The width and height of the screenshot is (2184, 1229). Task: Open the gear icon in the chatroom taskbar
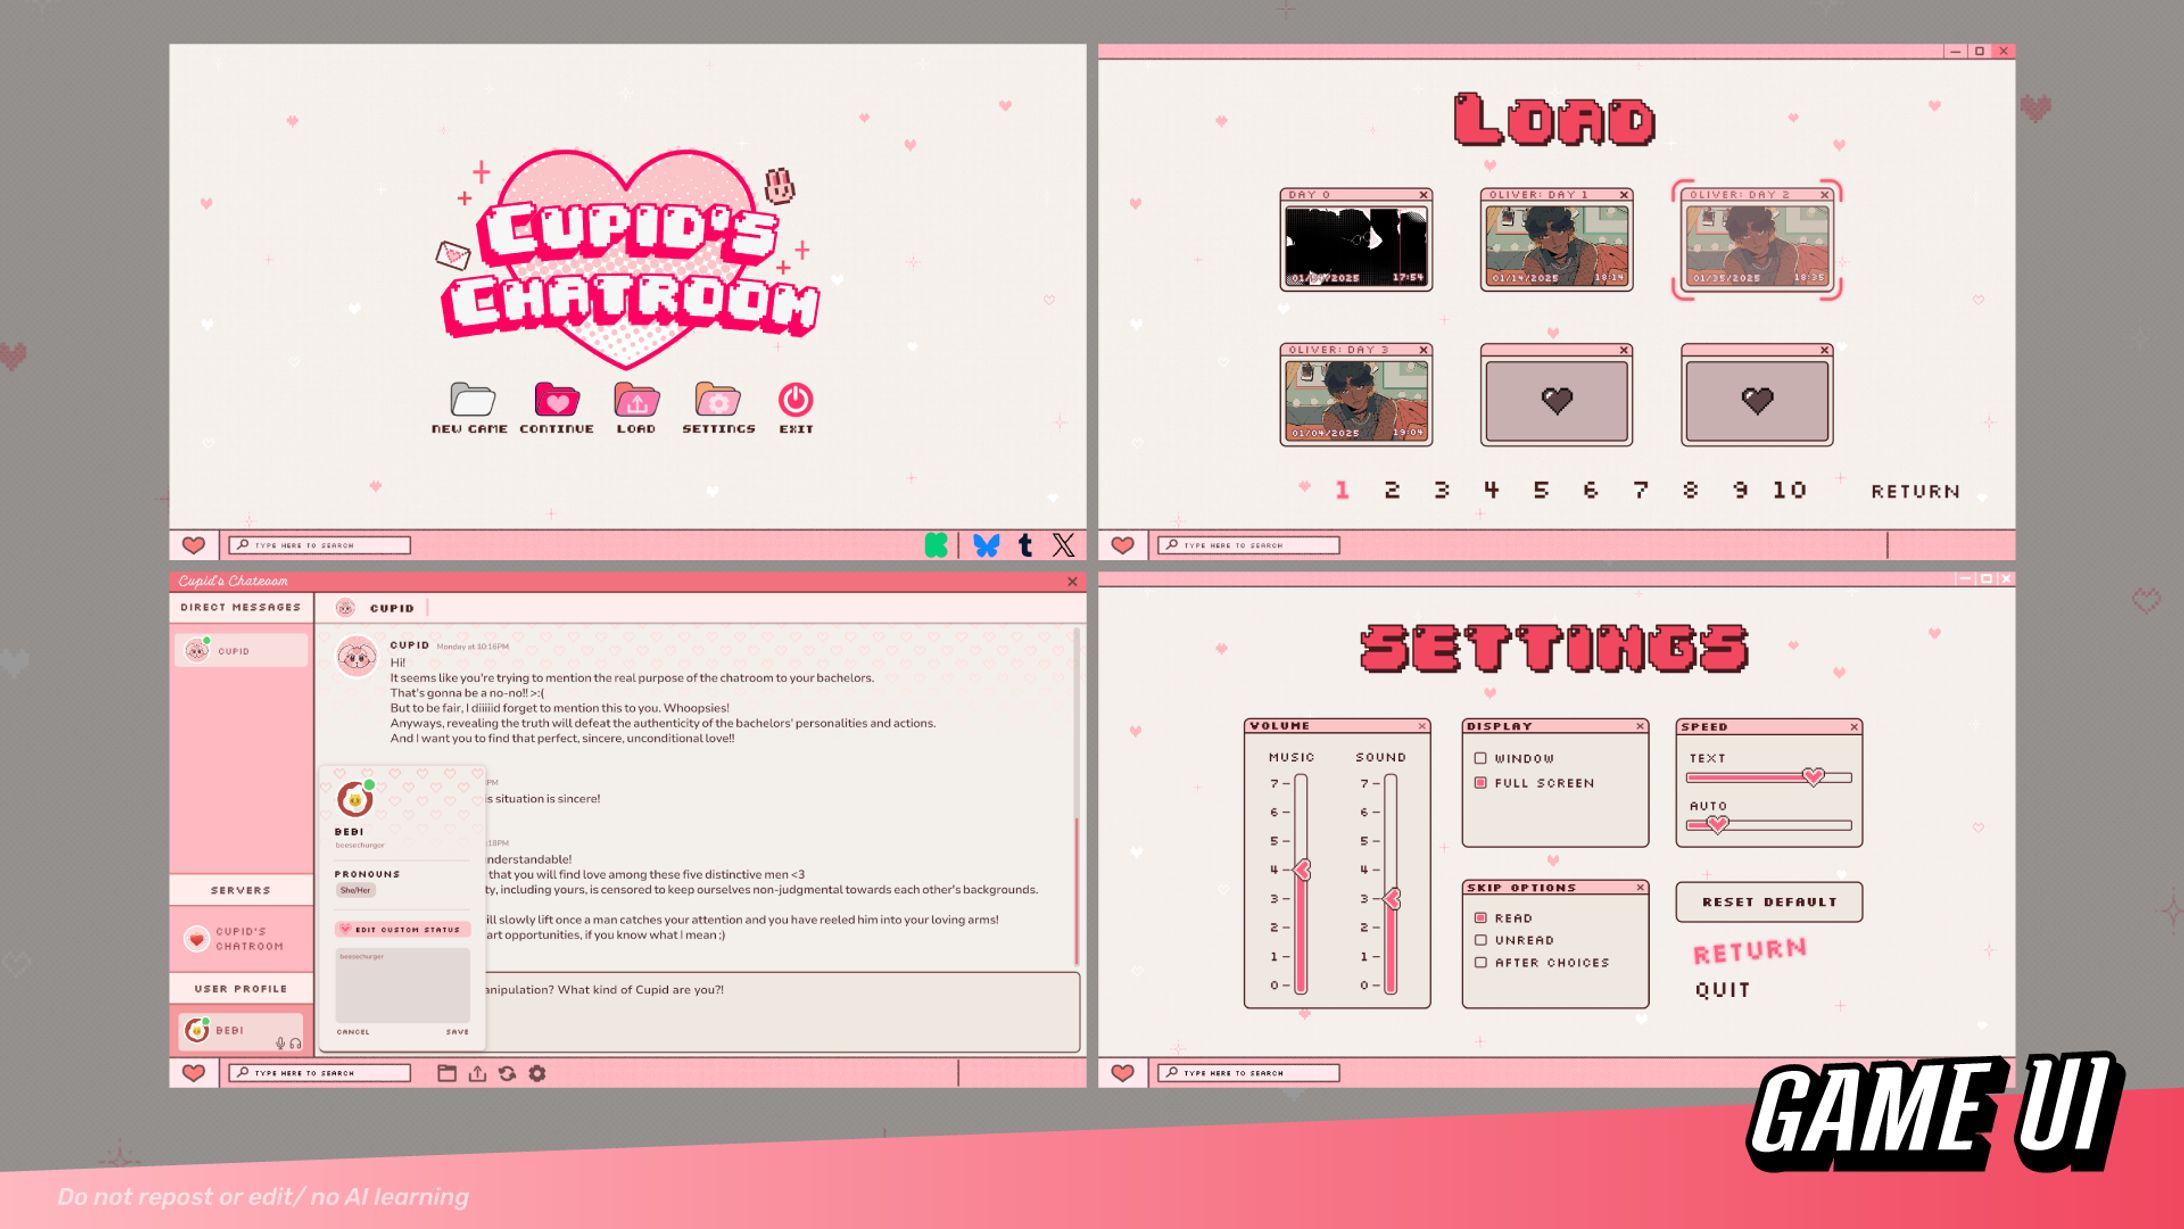(x=537, y=1073)
